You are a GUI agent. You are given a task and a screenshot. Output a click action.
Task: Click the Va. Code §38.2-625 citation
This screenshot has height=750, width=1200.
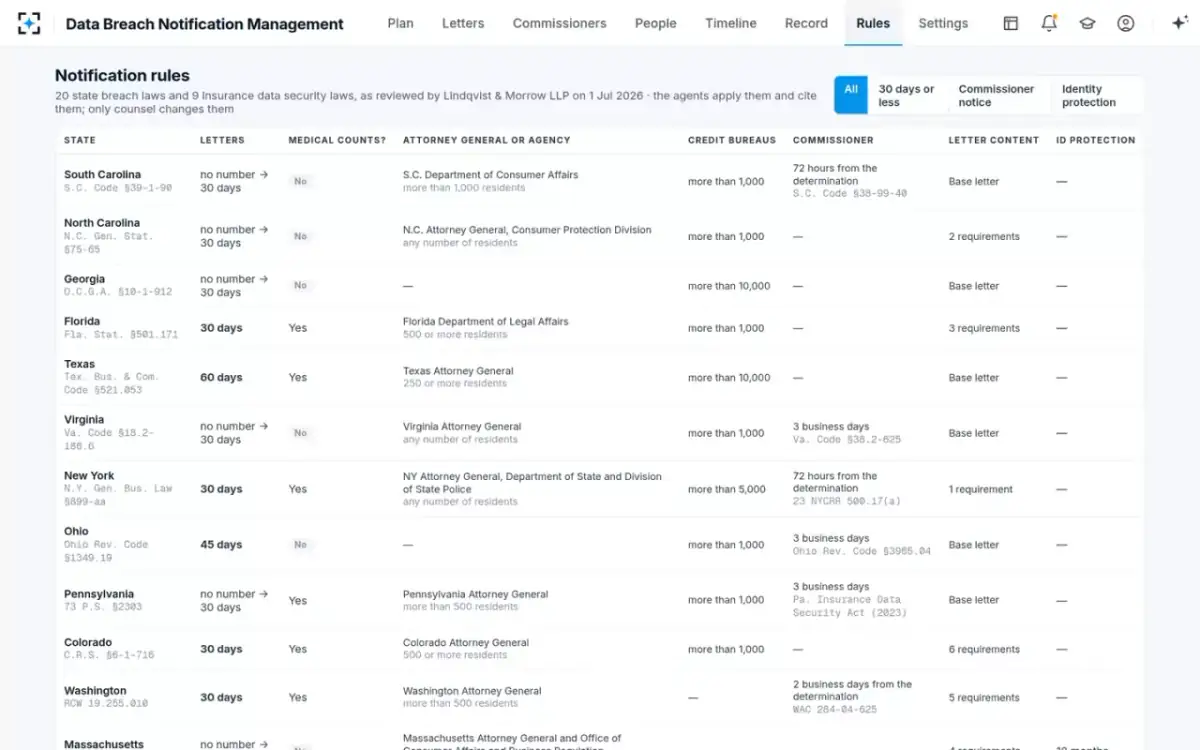847,440
